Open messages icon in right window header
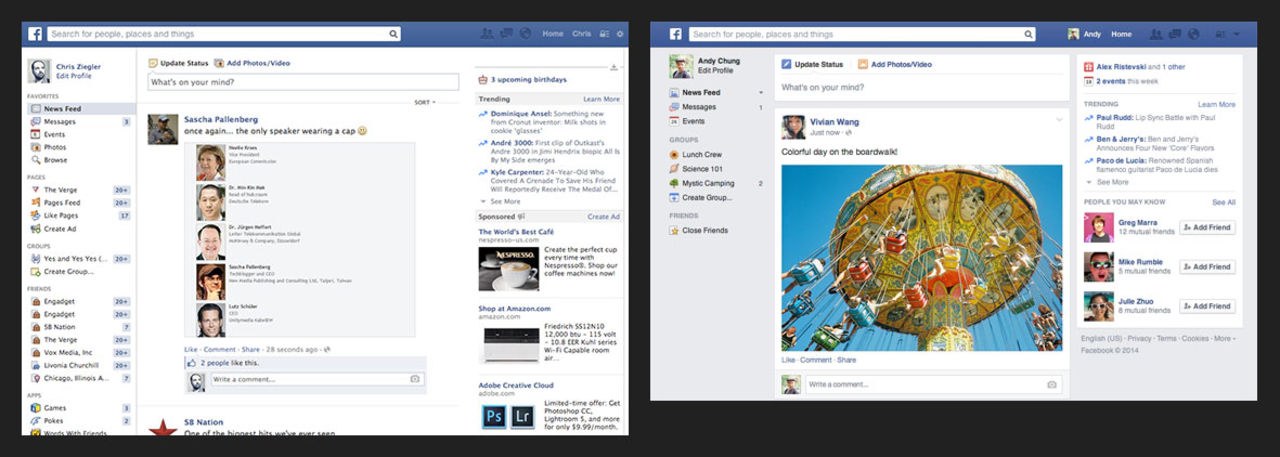 coord(1175,33)
